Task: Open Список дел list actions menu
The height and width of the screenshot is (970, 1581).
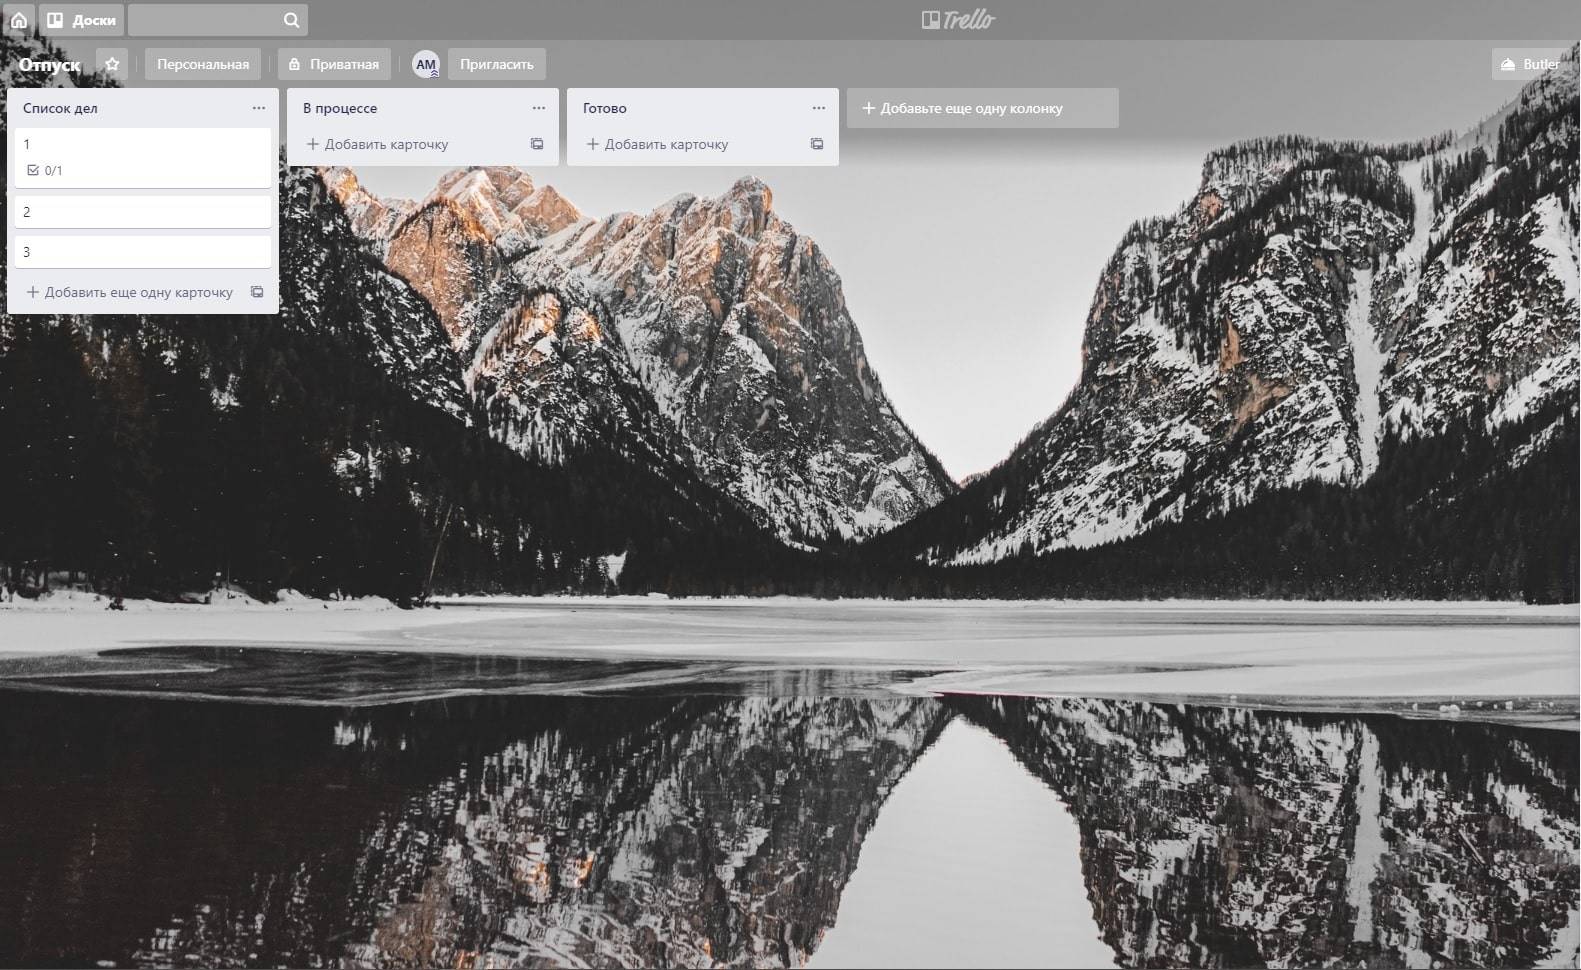Action: (x=259, y=108)
